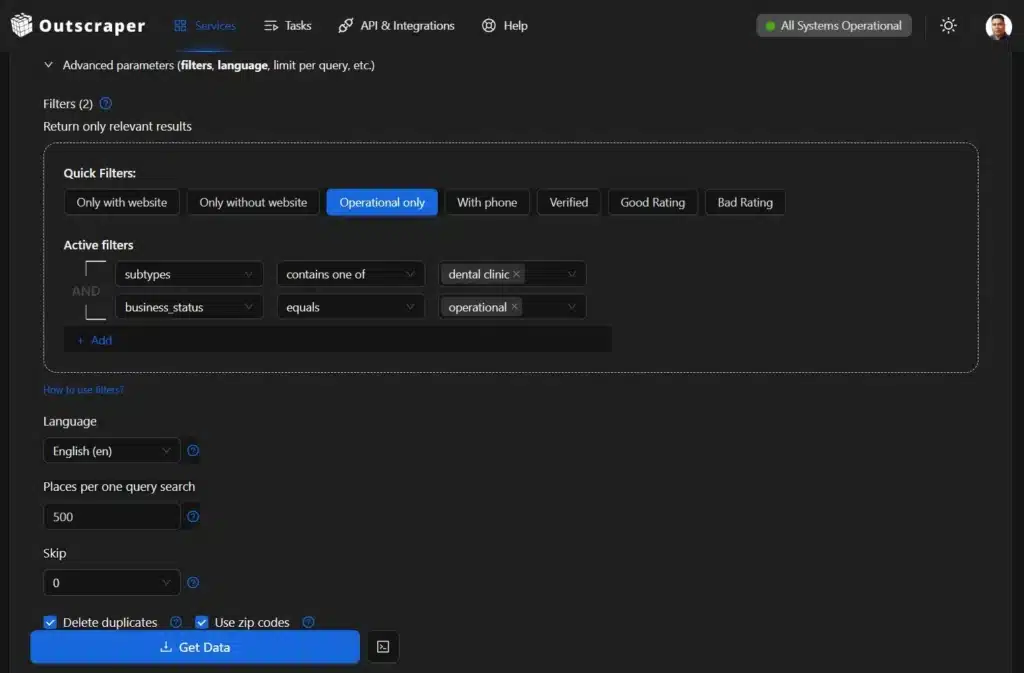Click the Get Data button
The width and height of the screenshot is (1024, 673).
(195, 647)
